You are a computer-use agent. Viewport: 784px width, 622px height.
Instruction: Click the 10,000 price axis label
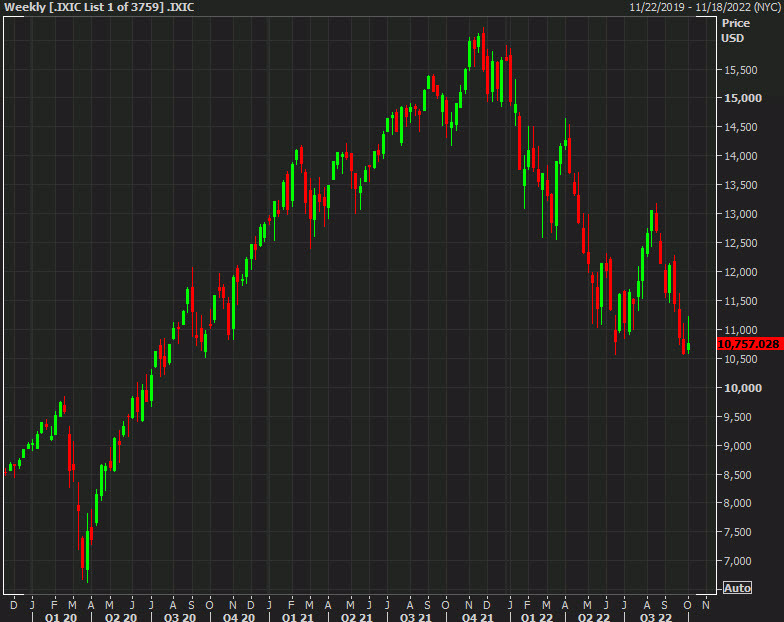point(743,388)
